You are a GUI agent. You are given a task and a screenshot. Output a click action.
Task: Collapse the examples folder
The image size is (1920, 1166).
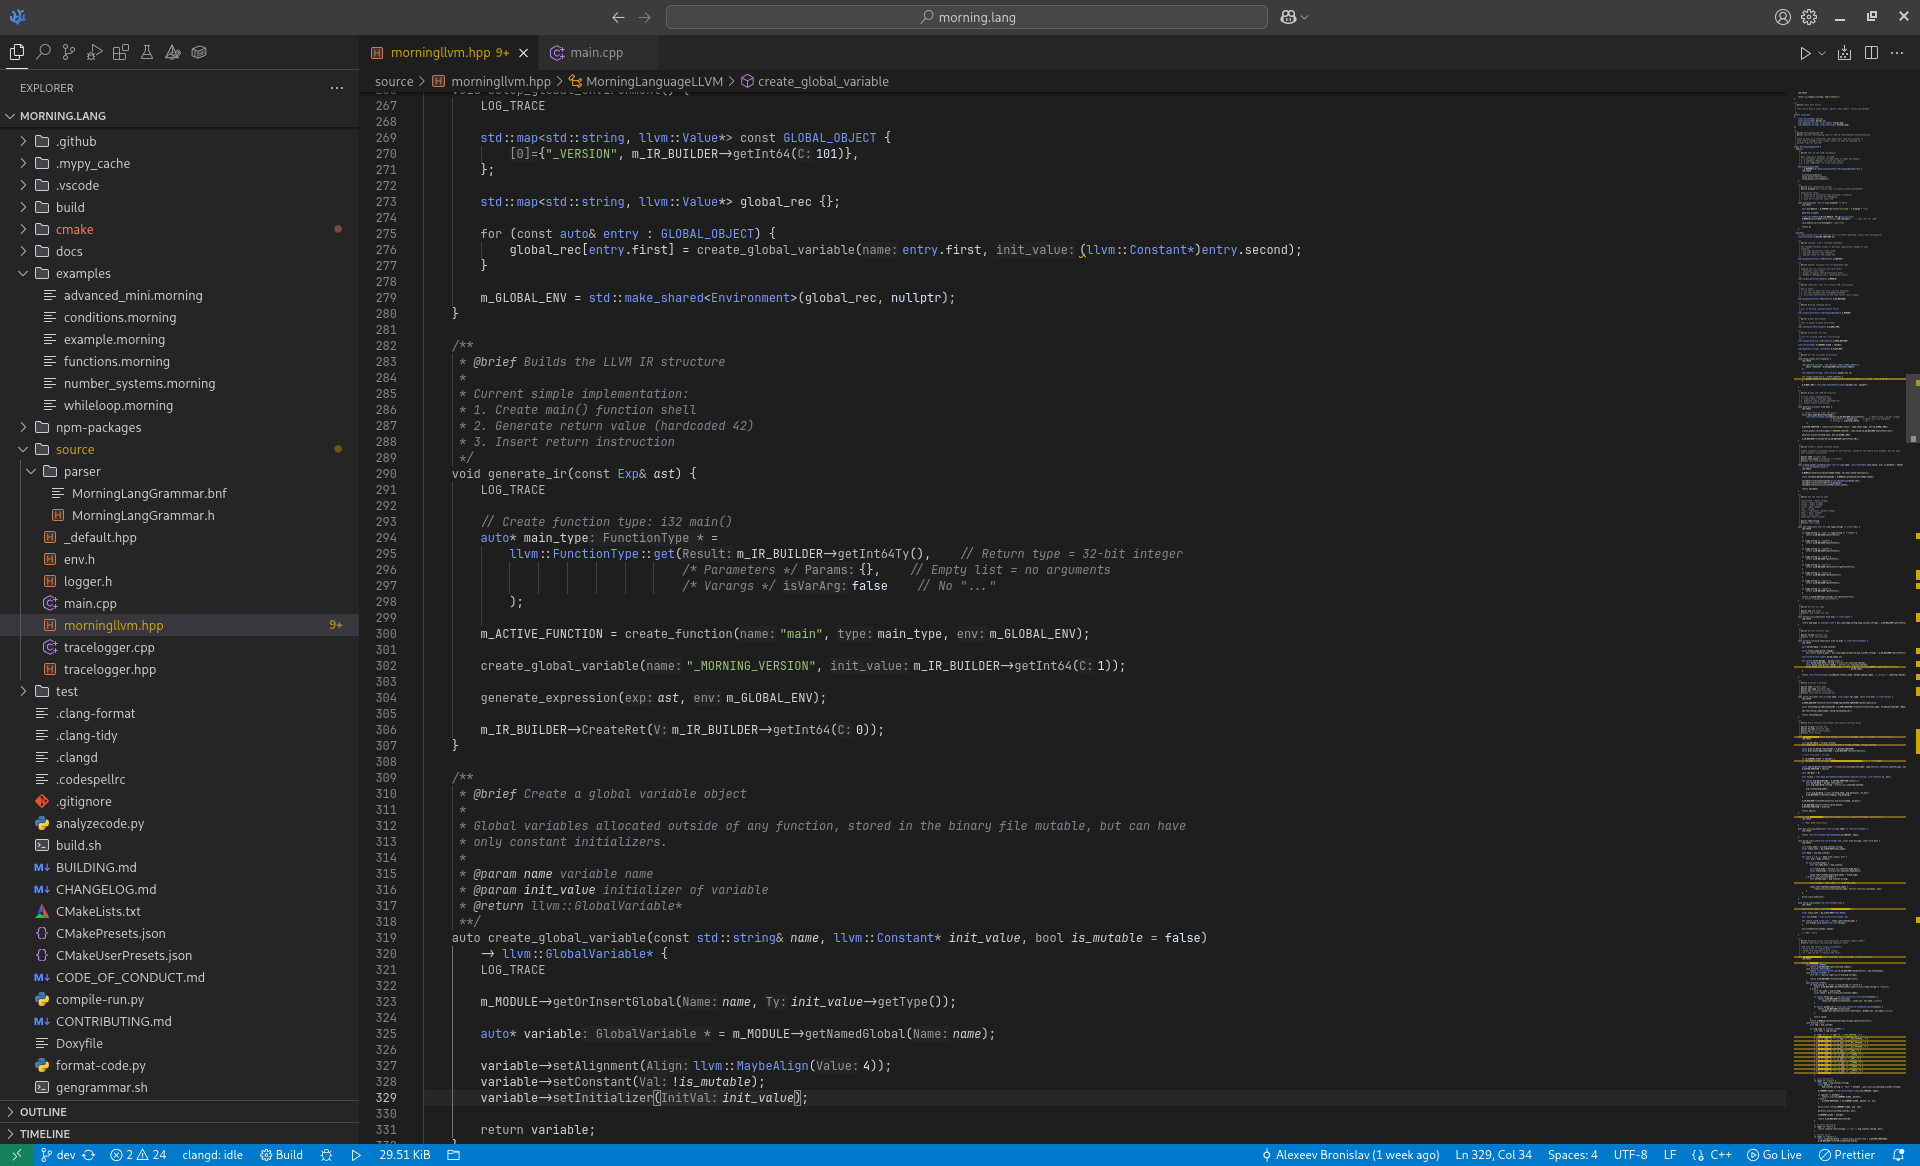coord(83,273)
